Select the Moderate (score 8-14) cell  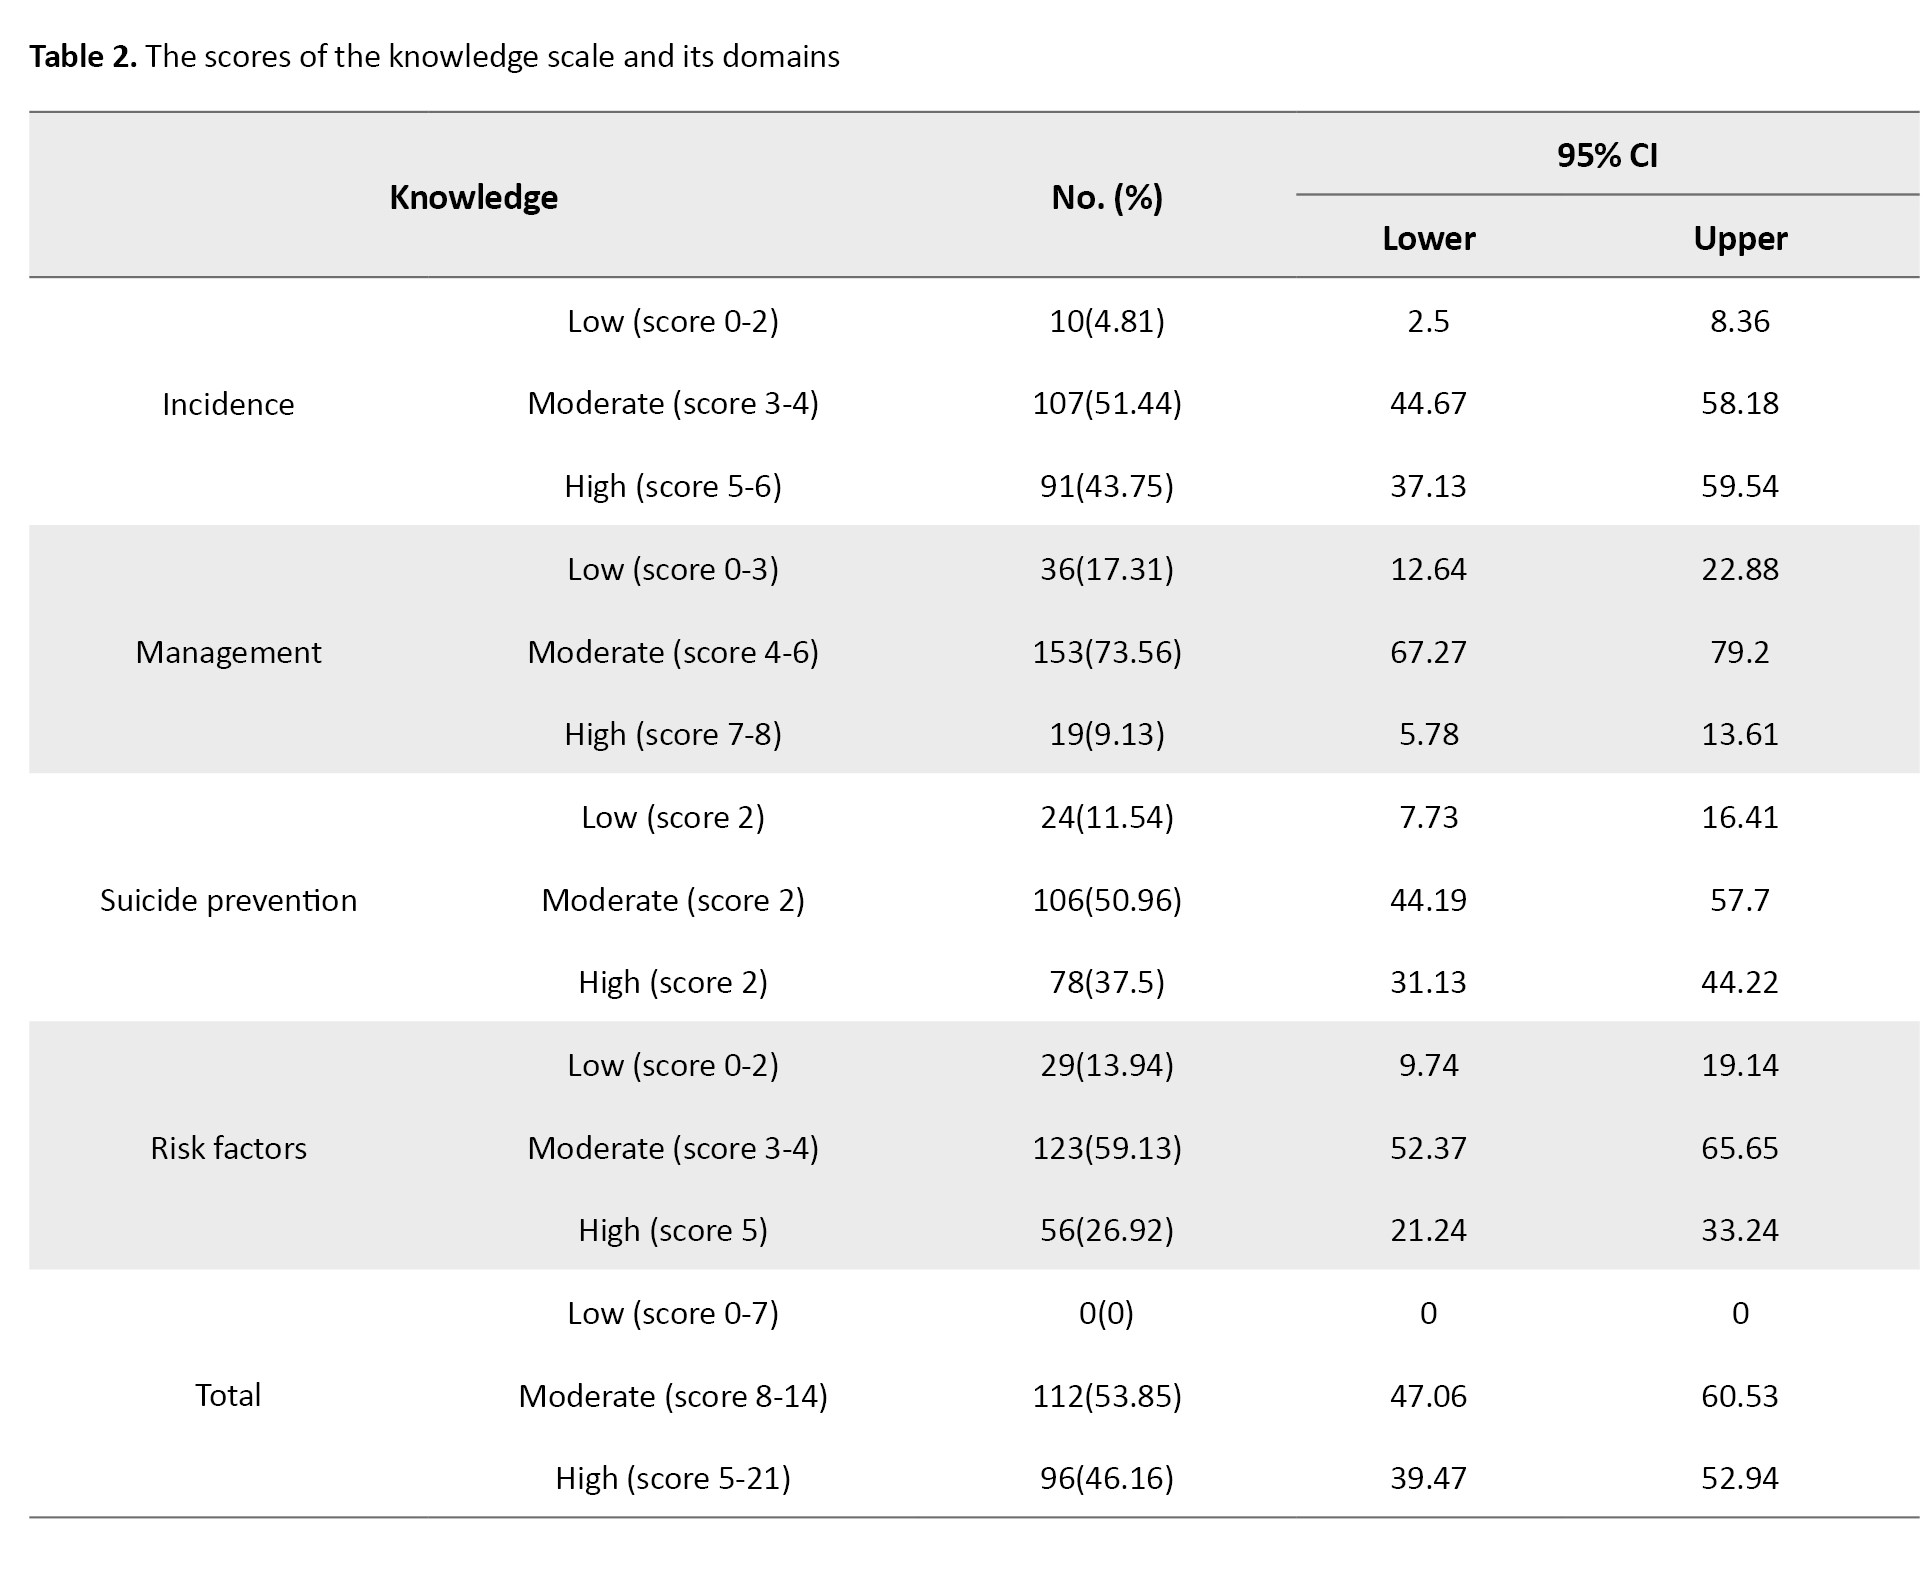pyautogui.click(x=673, y=1396)
